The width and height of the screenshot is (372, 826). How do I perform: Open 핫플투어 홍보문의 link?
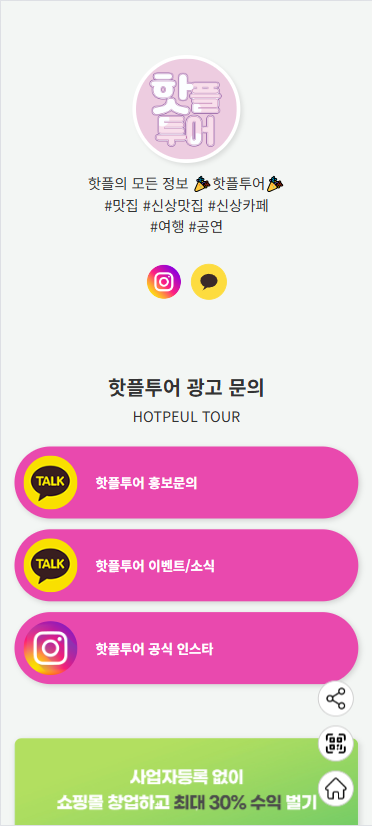[186, 483]
